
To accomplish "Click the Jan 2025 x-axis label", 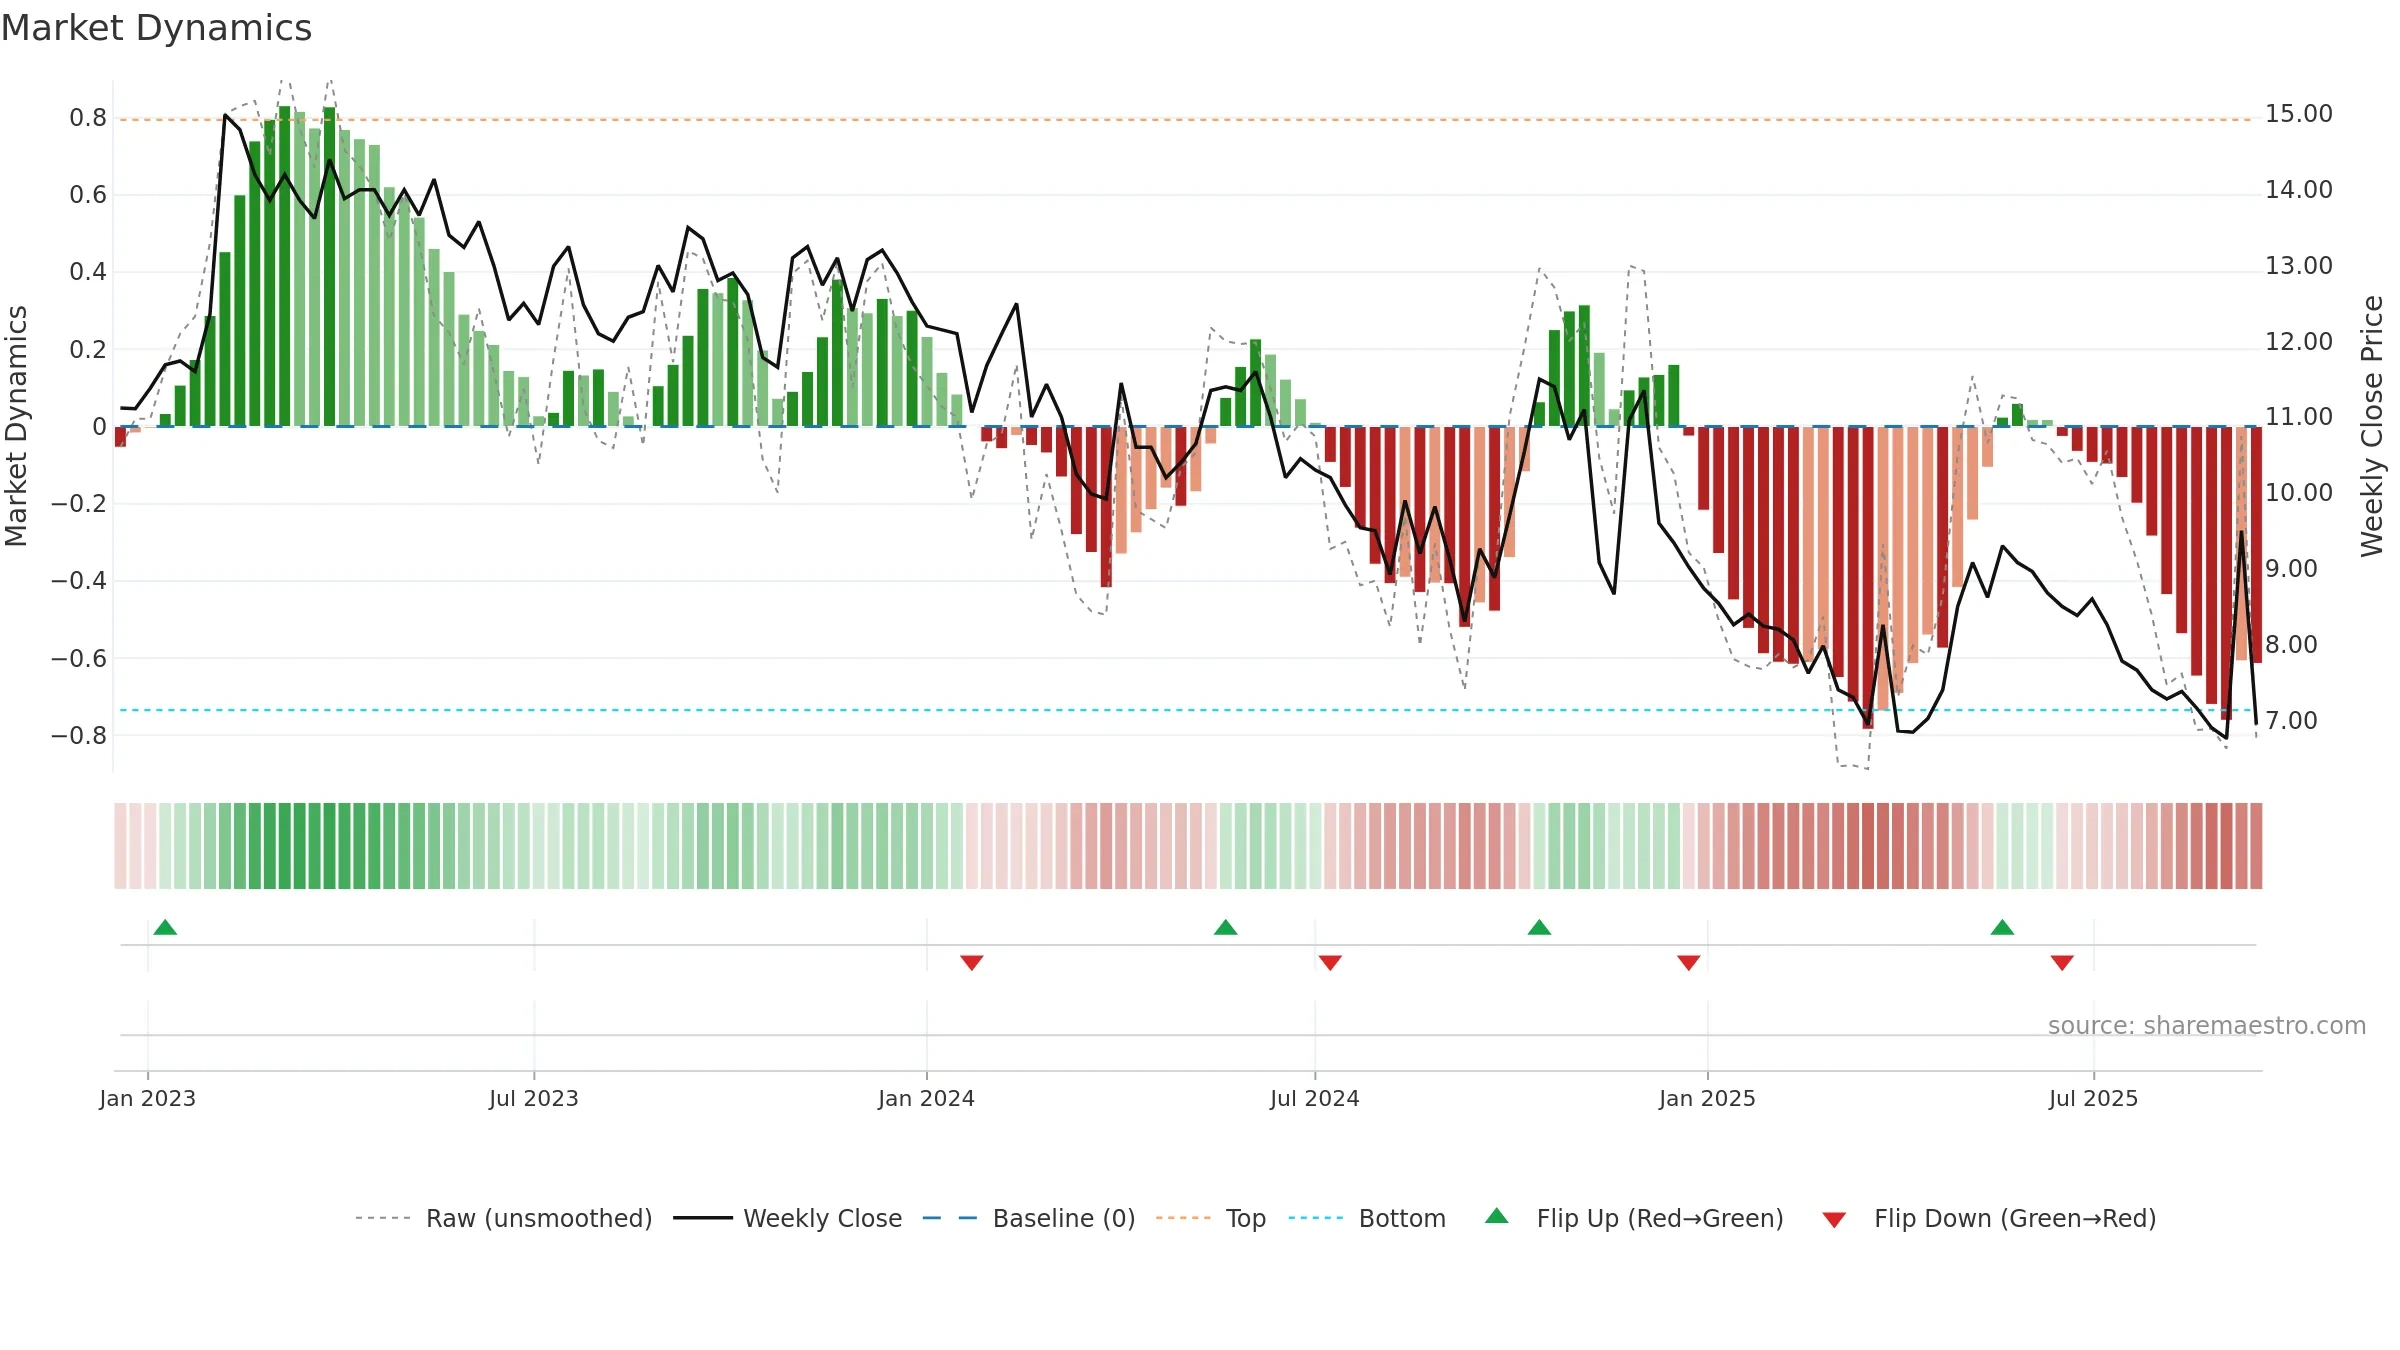I will (1708, 1098).
